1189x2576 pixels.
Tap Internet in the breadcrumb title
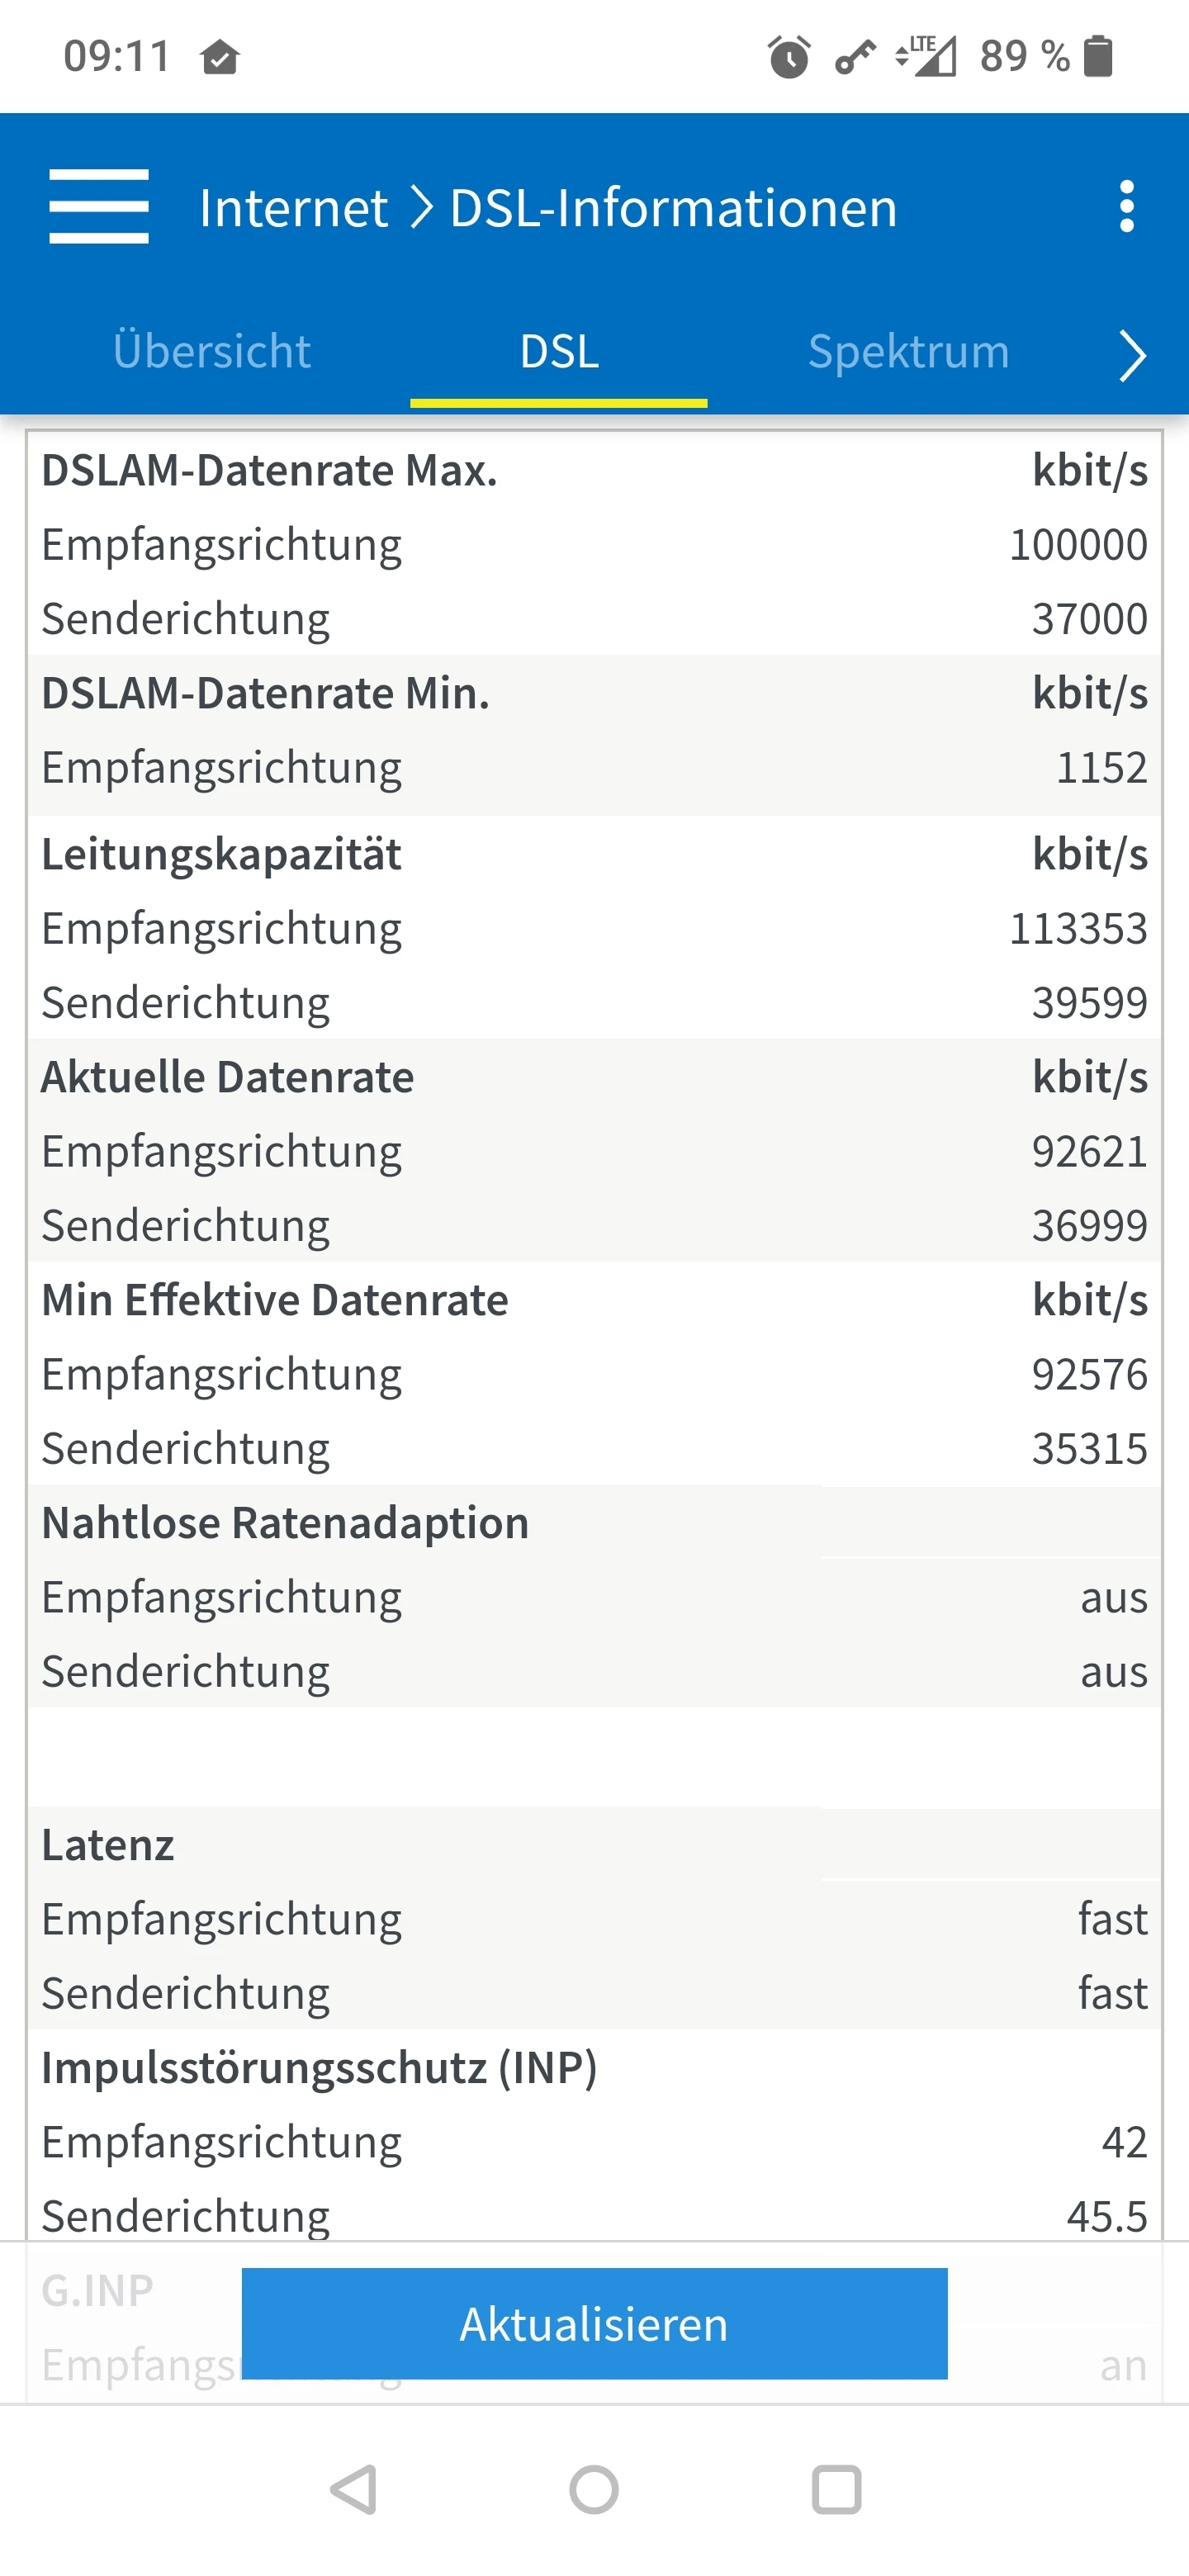point(293,208)
